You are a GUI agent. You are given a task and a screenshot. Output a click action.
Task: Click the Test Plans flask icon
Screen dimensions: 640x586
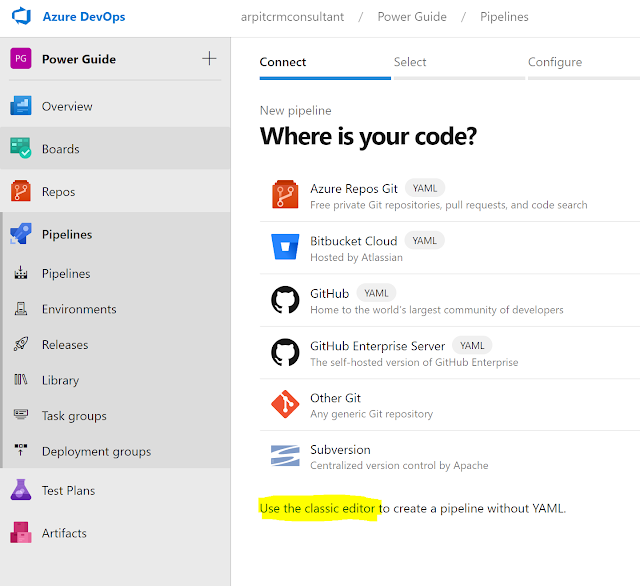point(21,490)
